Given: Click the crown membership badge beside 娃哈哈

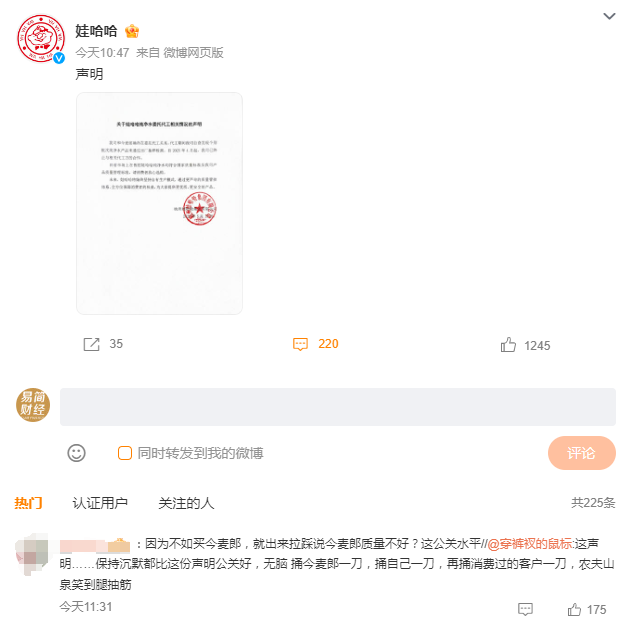Looking at the screenshot, I should click(132, 31).
